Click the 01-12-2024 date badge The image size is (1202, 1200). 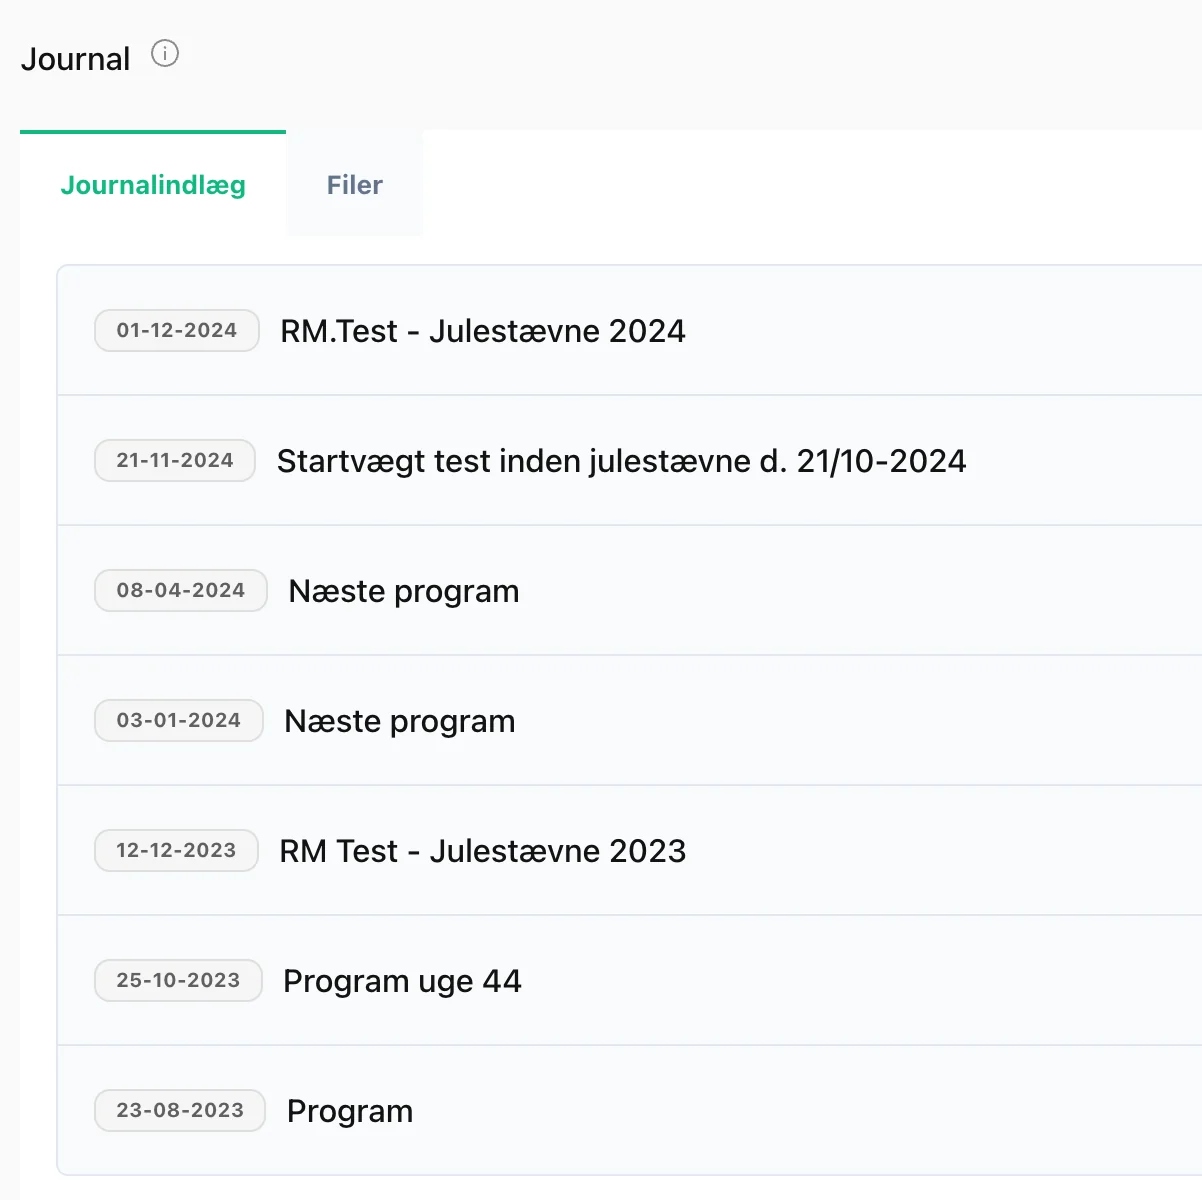[177, 331]
